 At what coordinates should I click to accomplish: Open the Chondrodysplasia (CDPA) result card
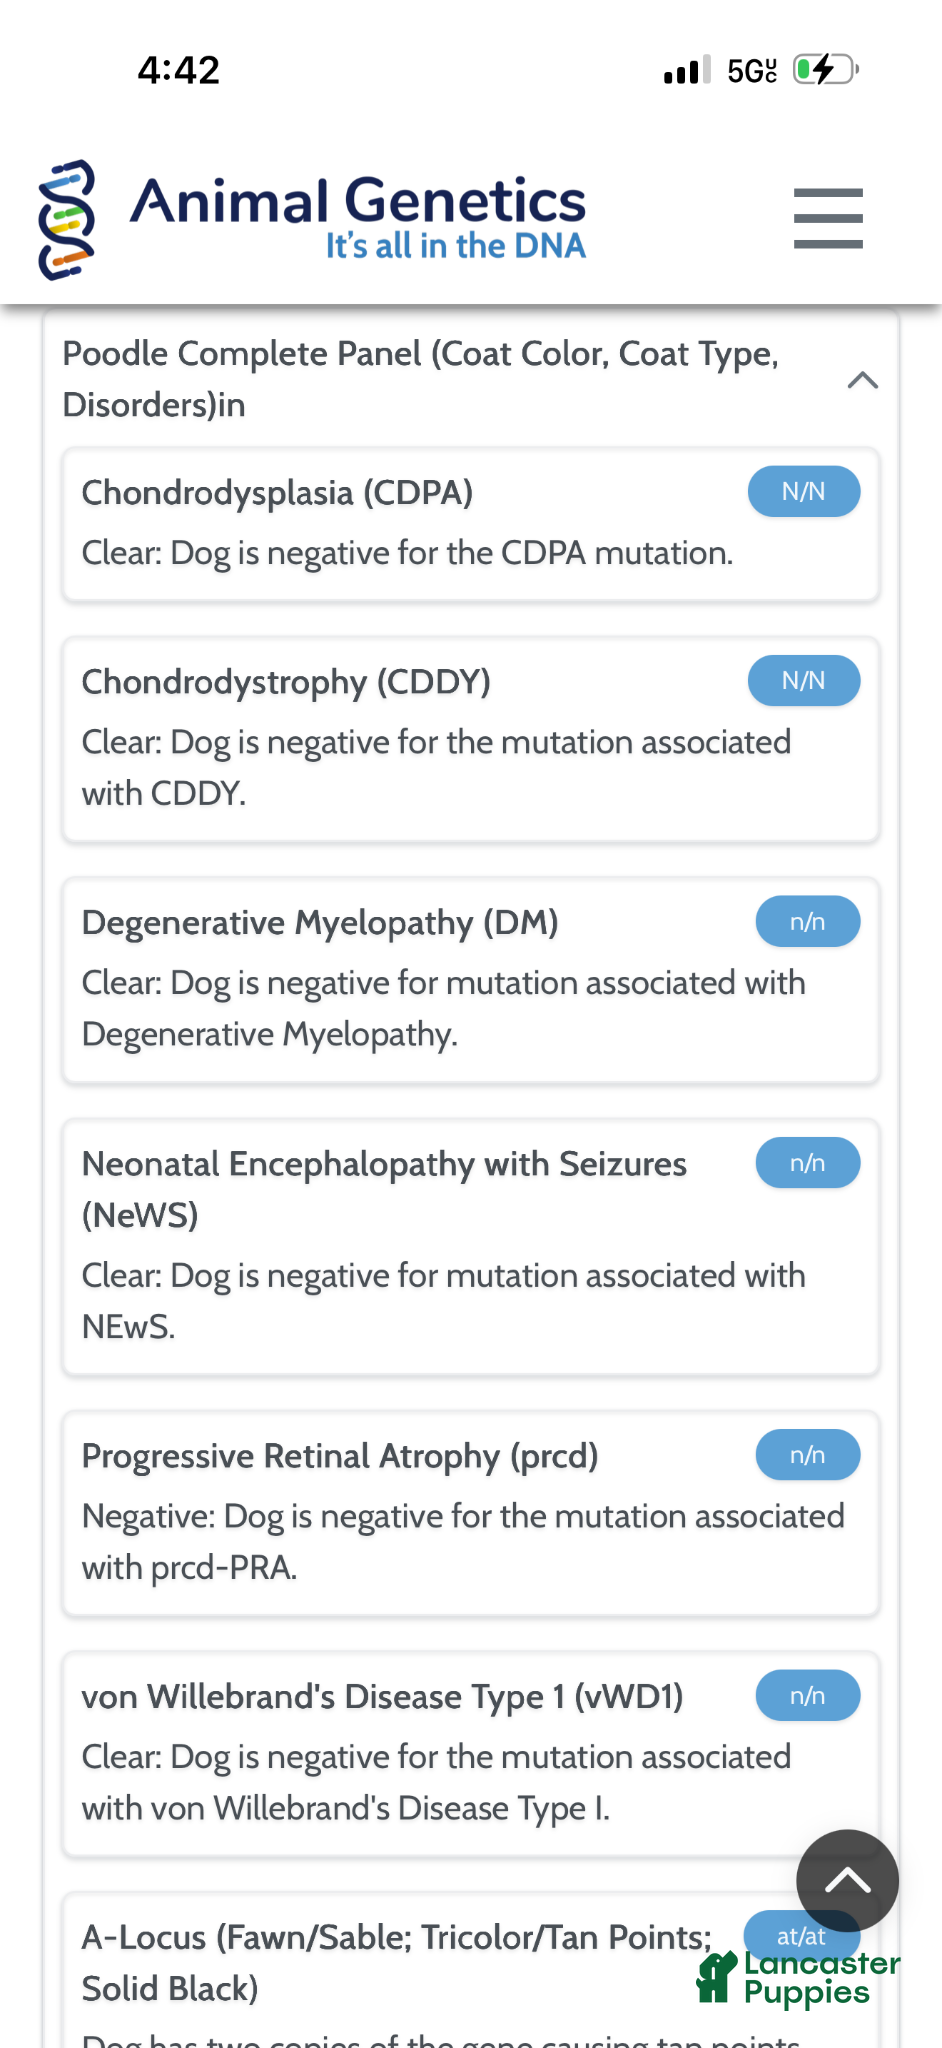pyautogui.click(x=471, y=525)
